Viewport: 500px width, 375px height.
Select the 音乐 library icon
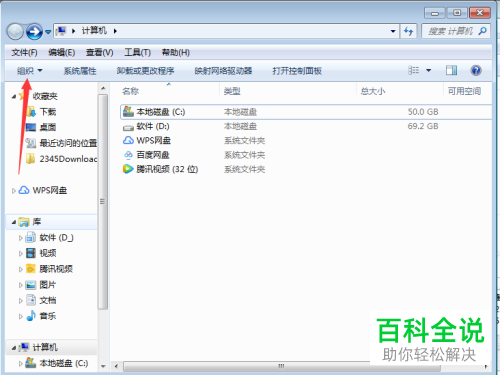31,316
